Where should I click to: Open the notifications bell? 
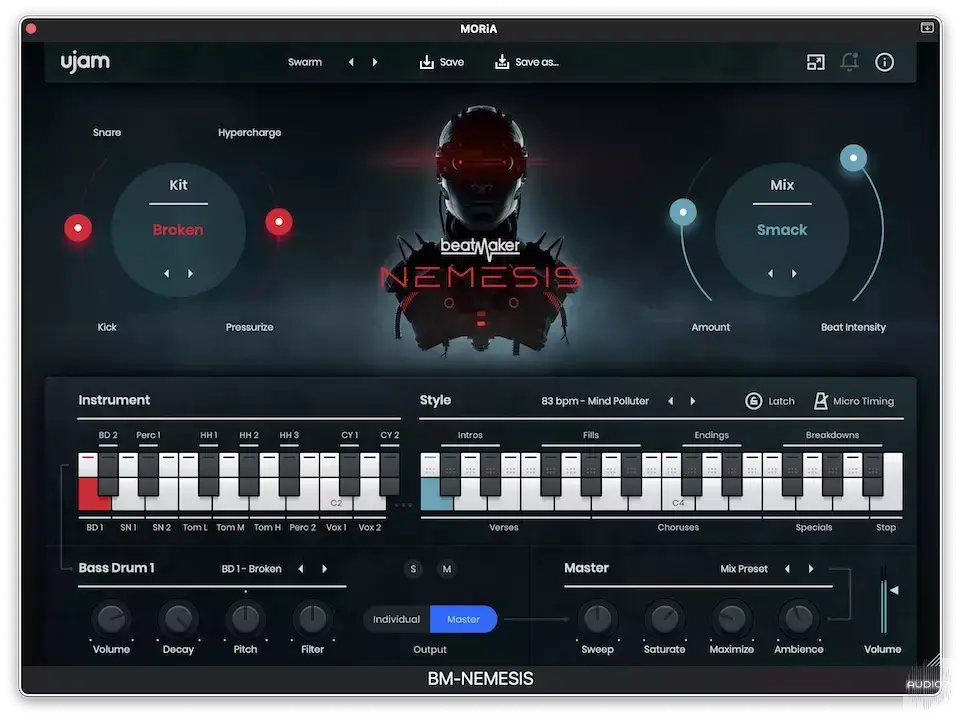coord(849,62)
